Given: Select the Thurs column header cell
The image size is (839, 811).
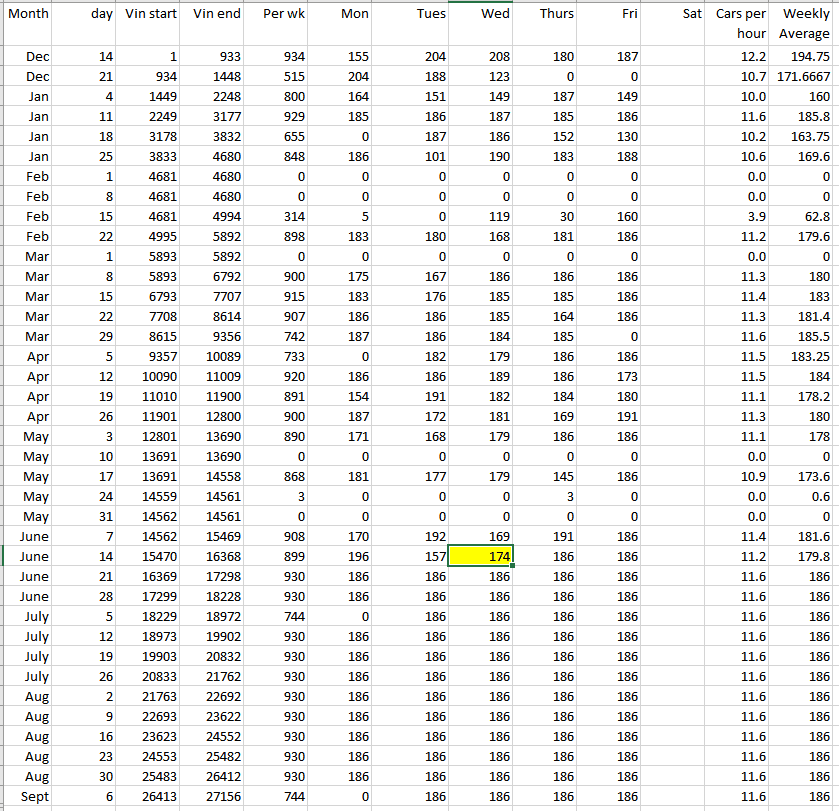Looking at the screenshot, I should coord(546,14).
